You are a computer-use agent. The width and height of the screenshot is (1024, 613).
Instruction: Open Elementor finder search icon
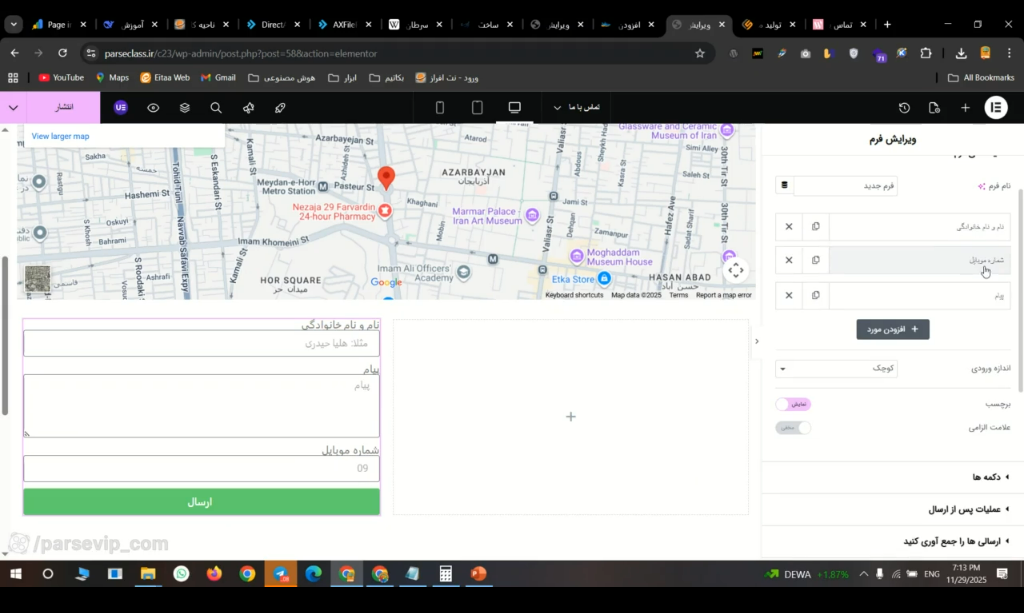coord(216,108)
